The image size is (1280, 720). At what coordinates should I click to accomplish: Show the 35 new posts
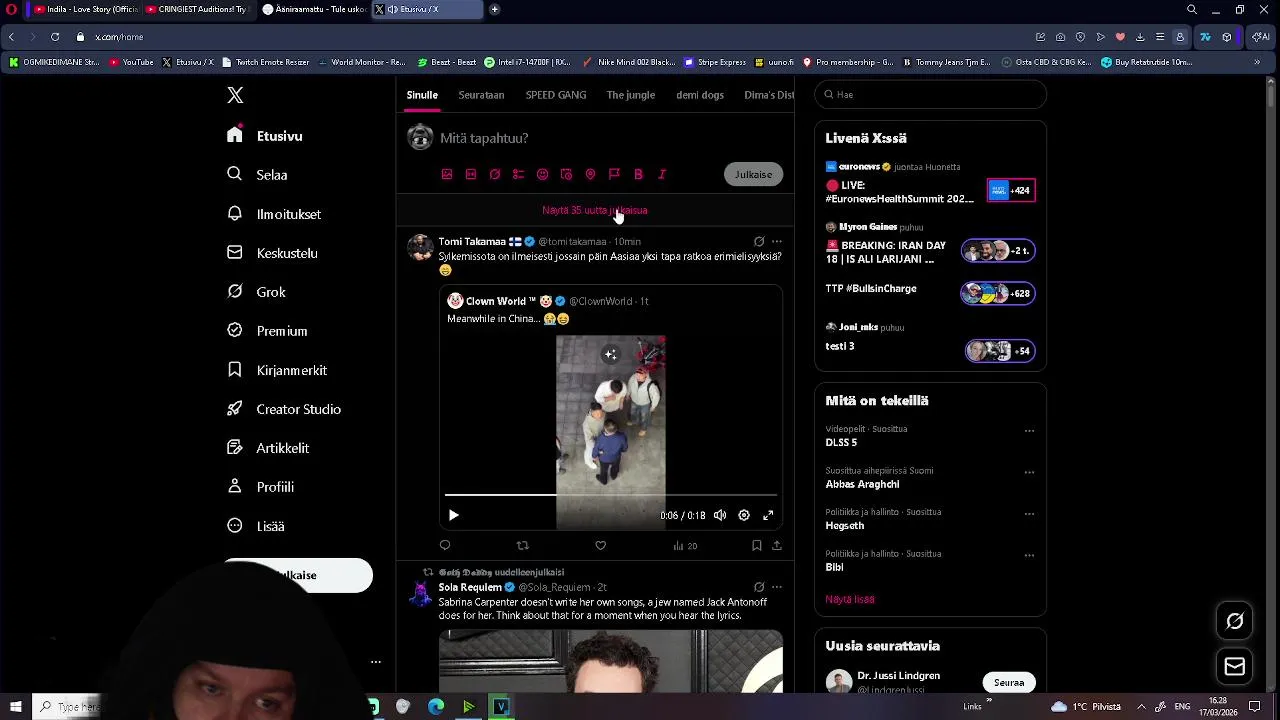(595, 210)
